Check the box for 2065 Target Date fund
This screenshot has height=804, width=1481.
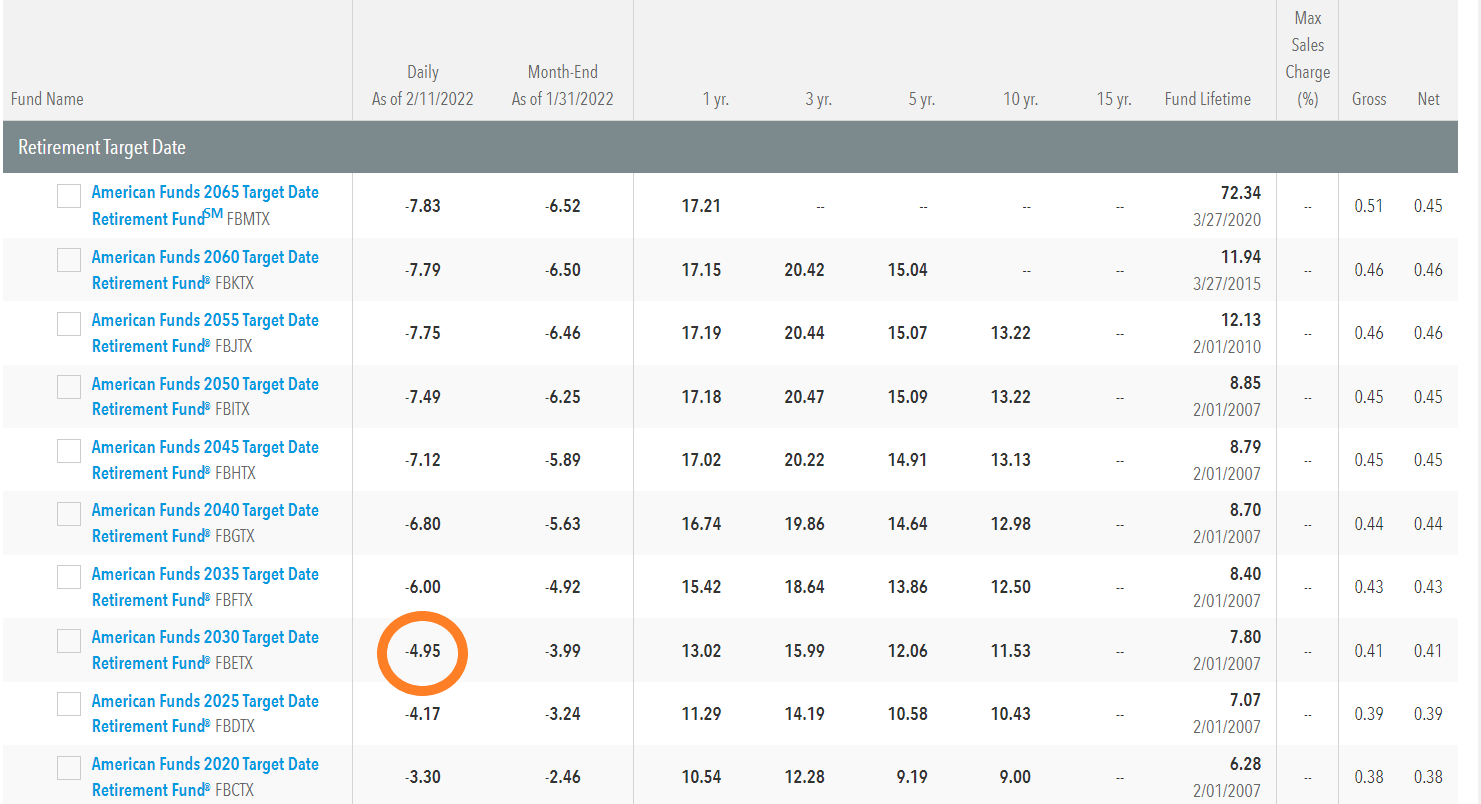(69, 196)
